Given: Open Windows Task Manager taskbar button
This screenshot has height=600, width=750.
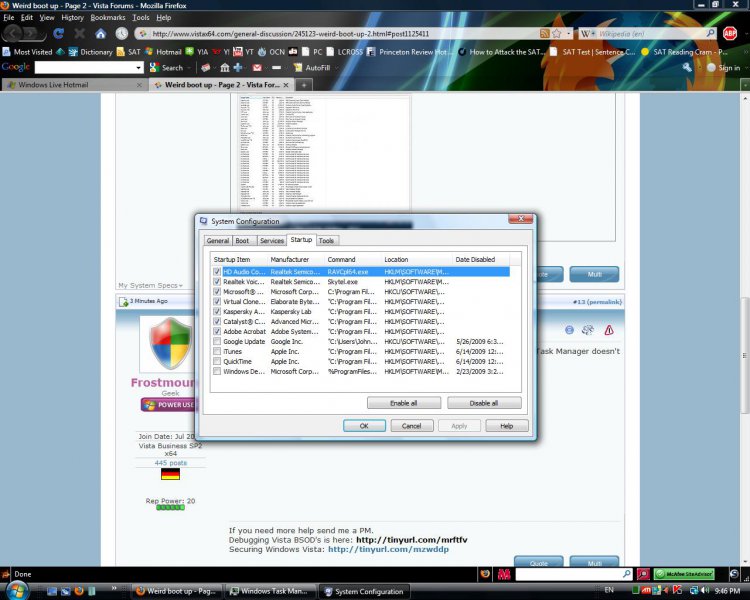Looking at the screenshot, I should coord(269,591).
